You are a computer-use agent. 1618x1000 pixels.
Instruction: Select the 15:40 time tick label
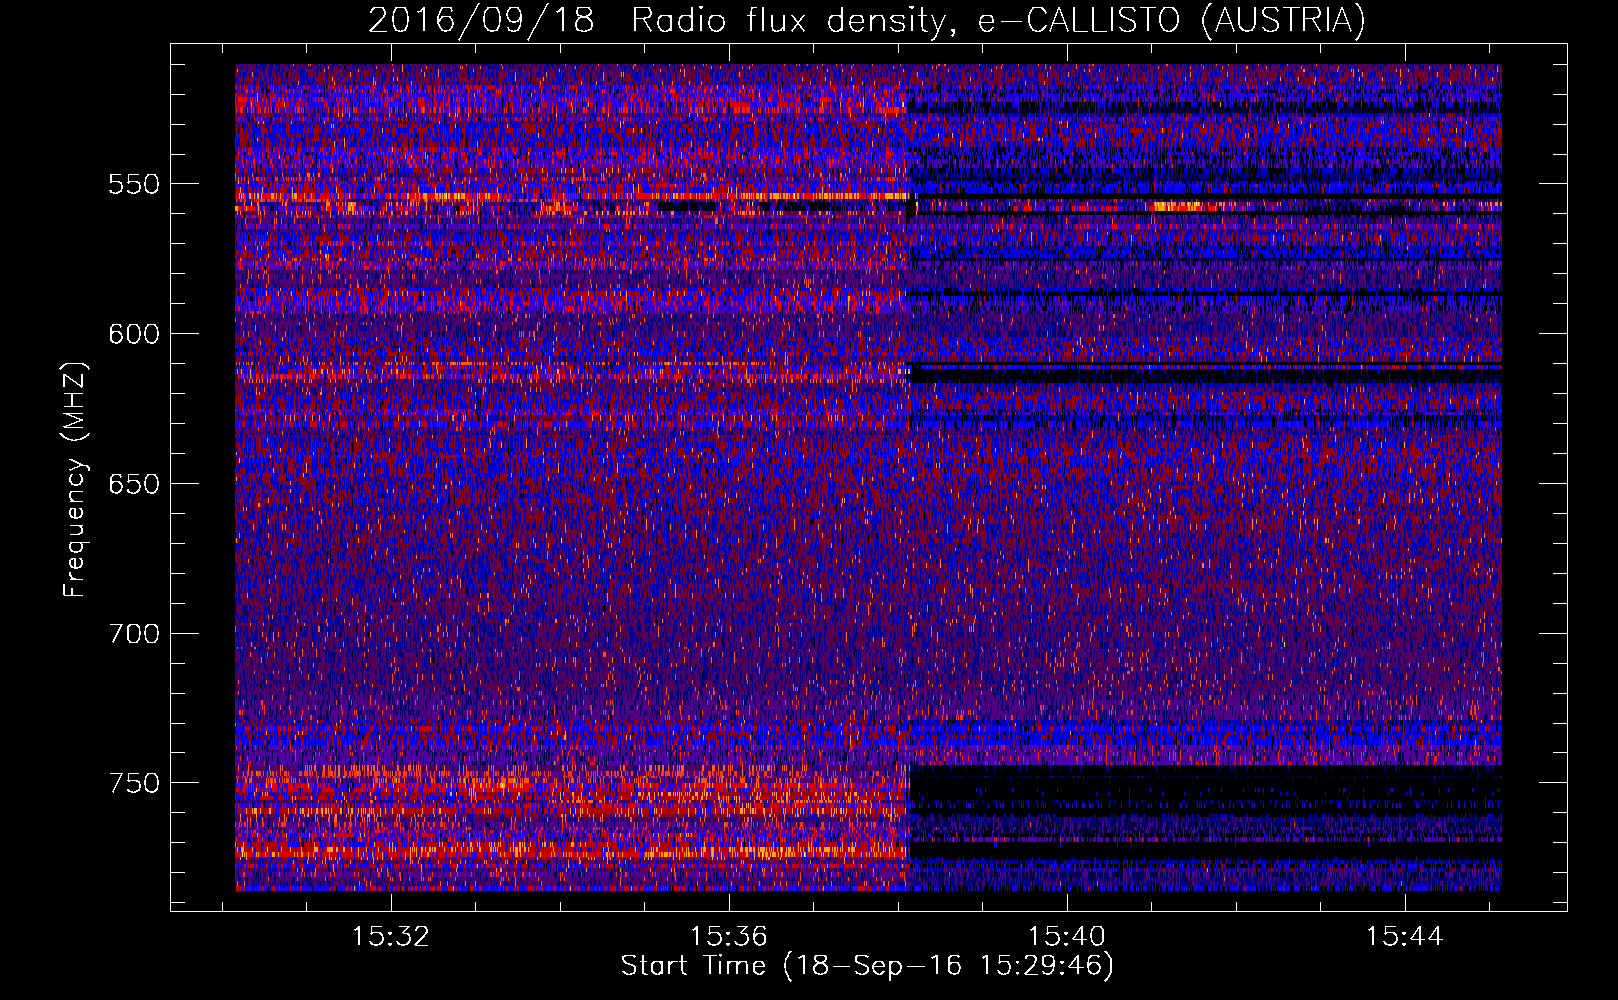click(x=1067, y=937)
